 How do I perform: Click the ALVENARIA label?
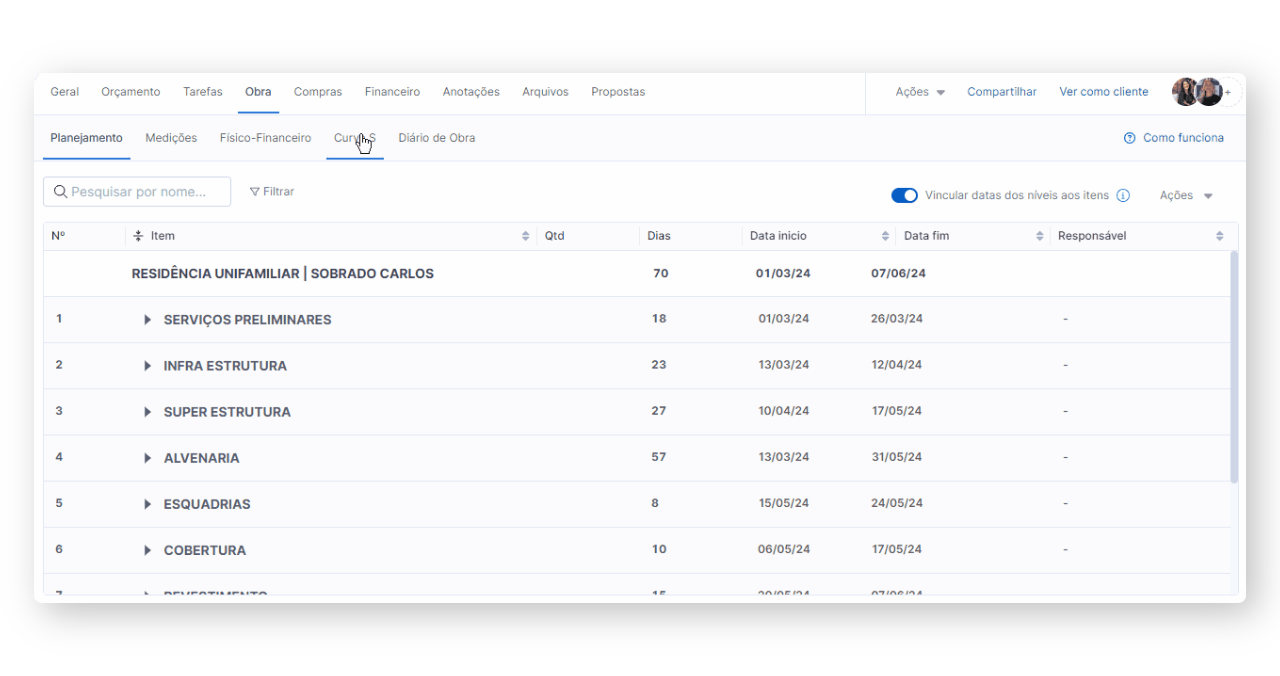point(202,458)
